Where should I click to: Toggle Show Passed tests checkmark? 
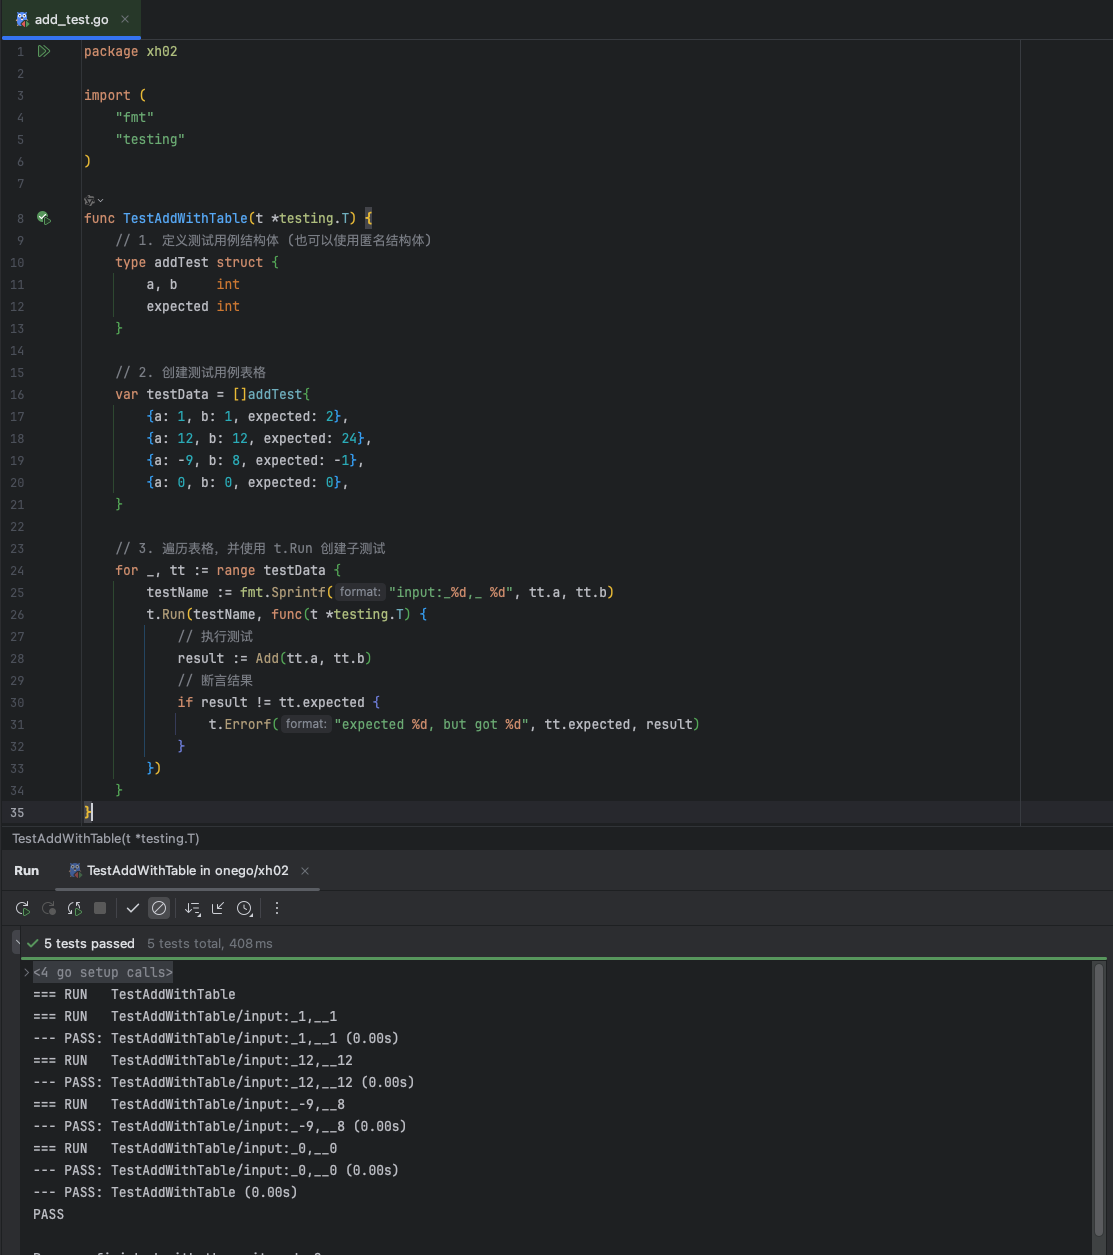(x=133, y=908)
